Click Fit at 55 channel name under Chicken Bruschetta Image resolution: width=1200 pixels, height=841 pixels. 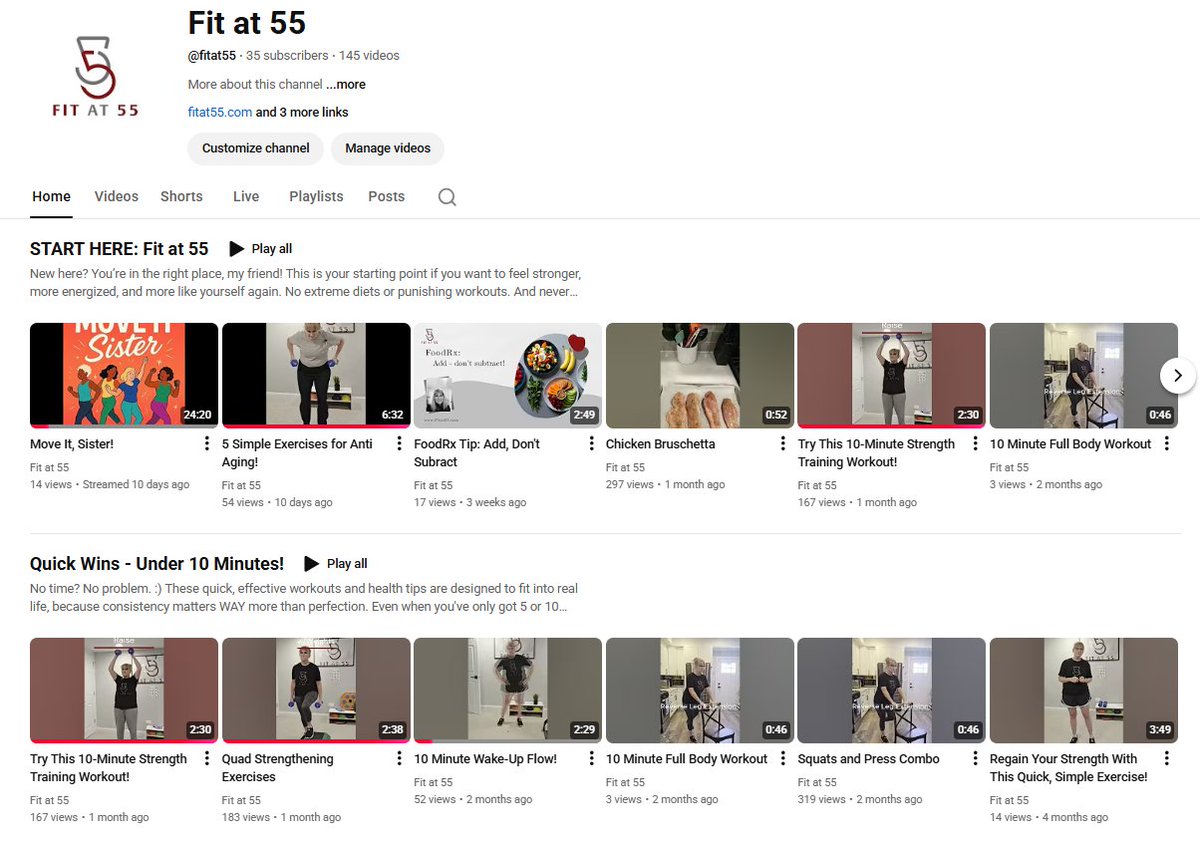[x=625, y=468]
